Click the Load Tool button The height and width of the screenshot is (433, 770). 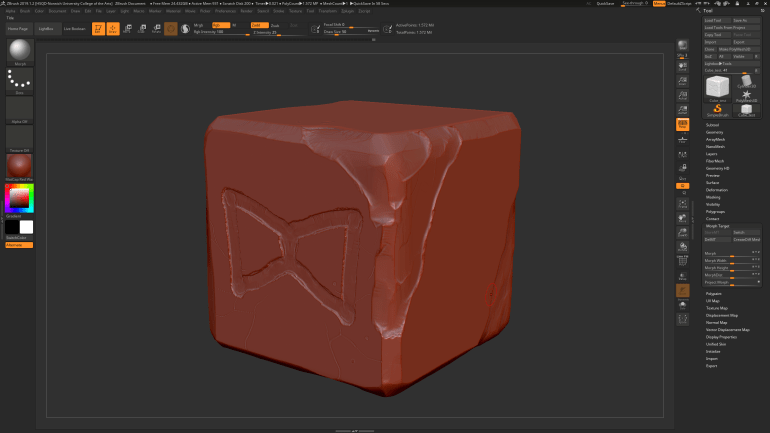tap(717, 21)
